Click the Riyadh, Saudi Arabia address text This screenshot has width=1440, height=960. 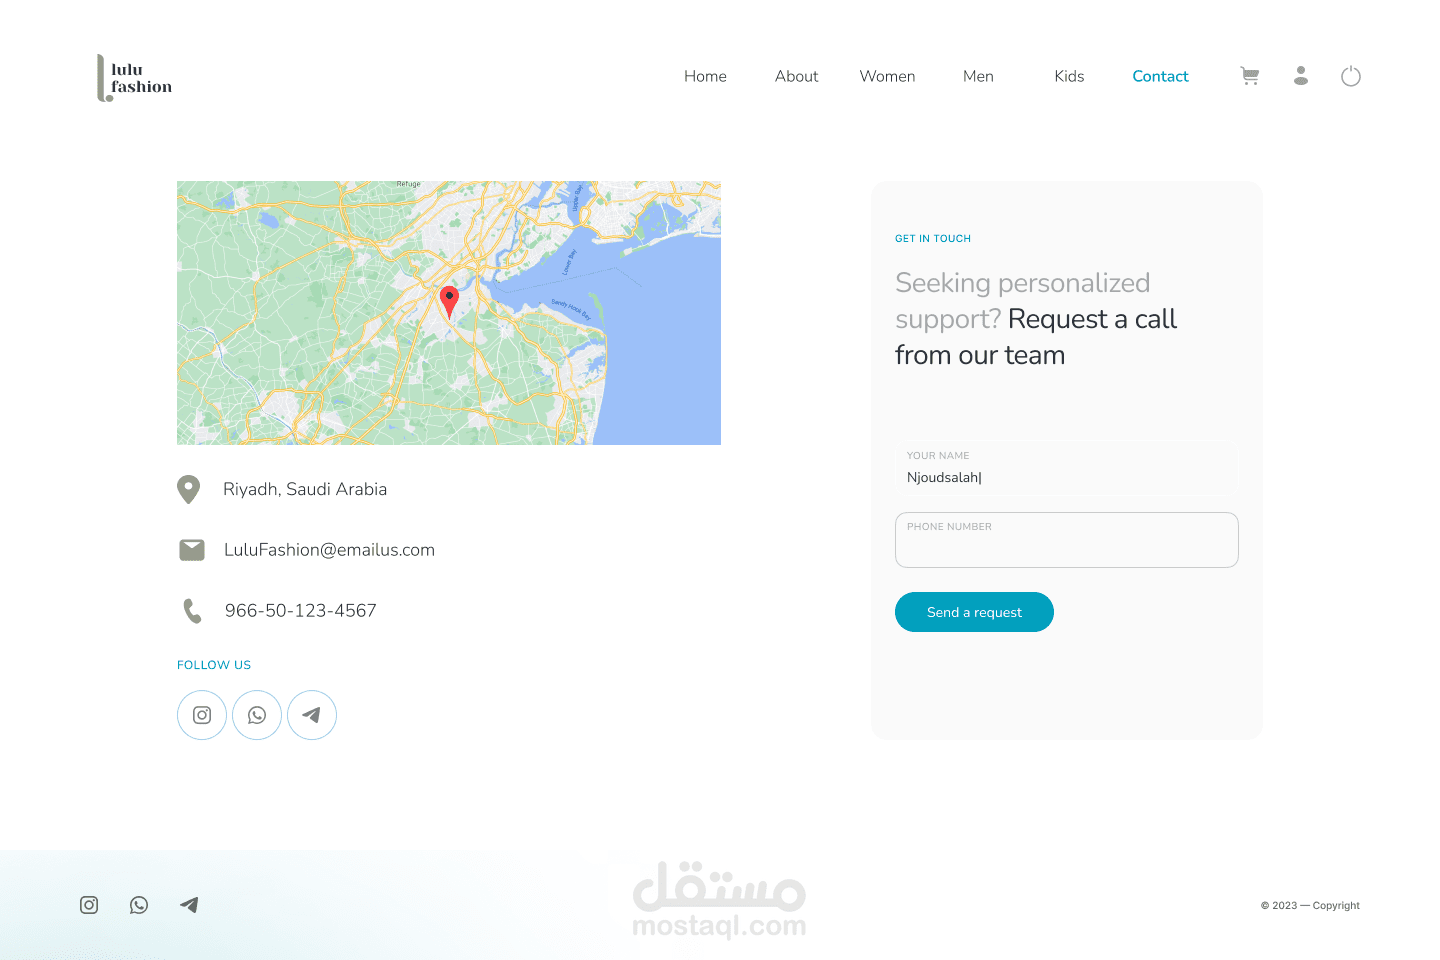pyautogui.click(x=305, y=489)
